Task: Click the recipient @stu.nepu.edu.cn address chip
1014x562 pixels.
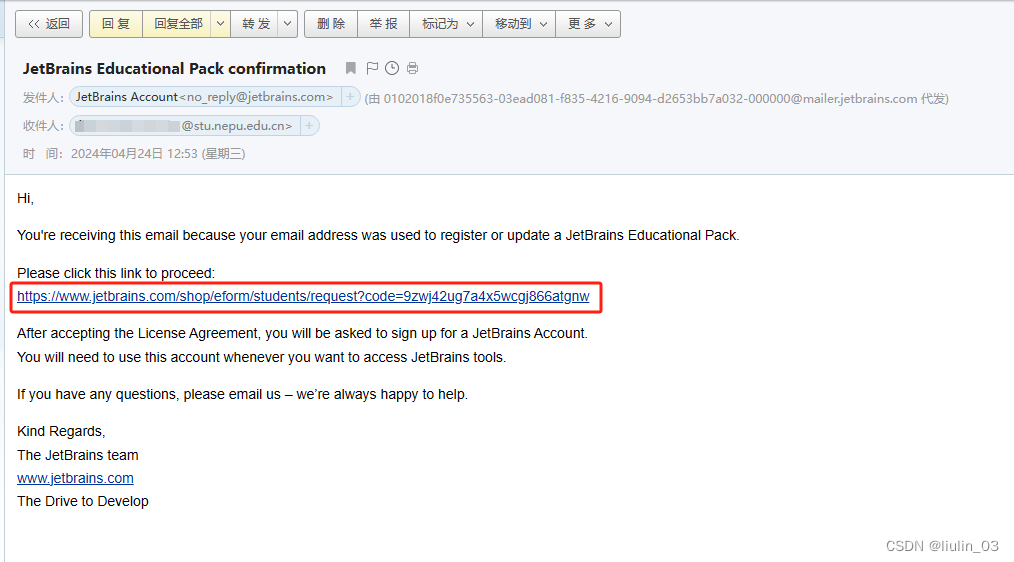Action: [184, 125]
